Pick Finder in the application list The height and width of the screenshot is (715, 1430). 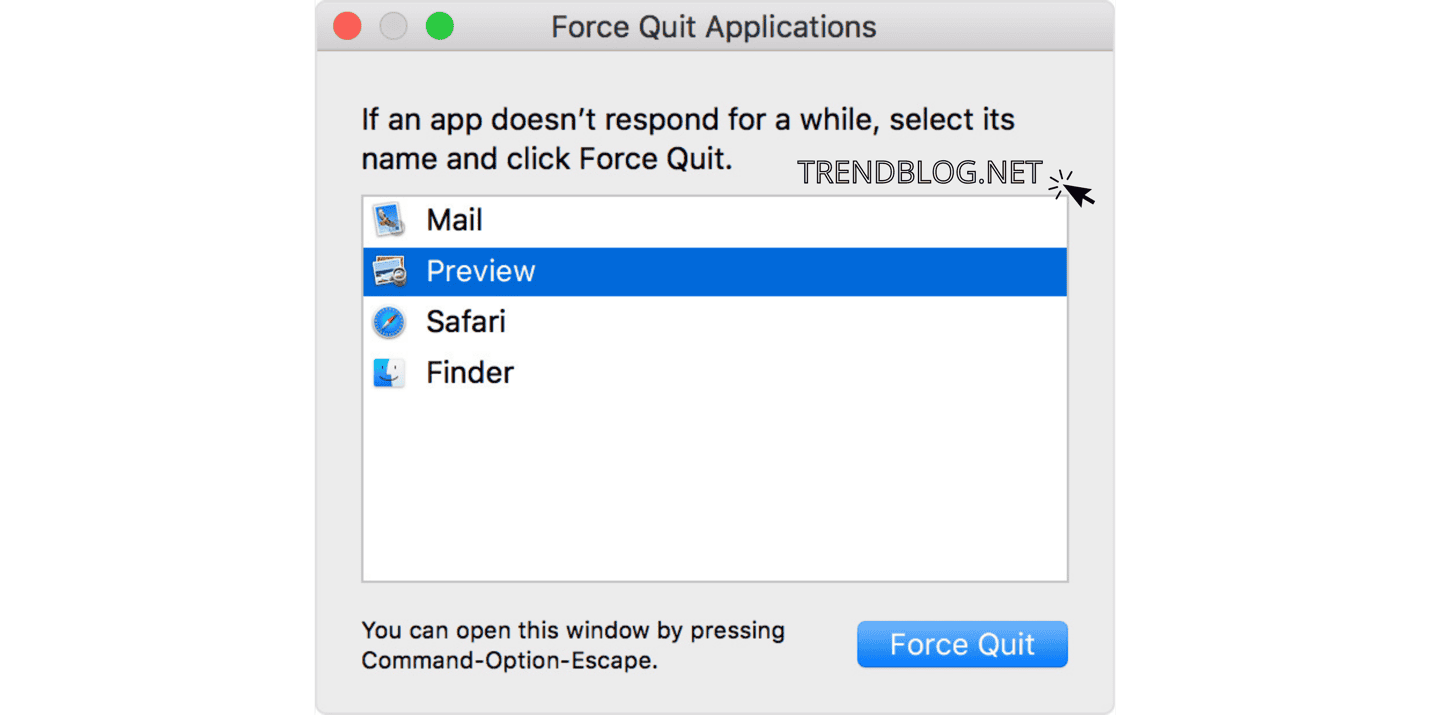tap(715, 373)
